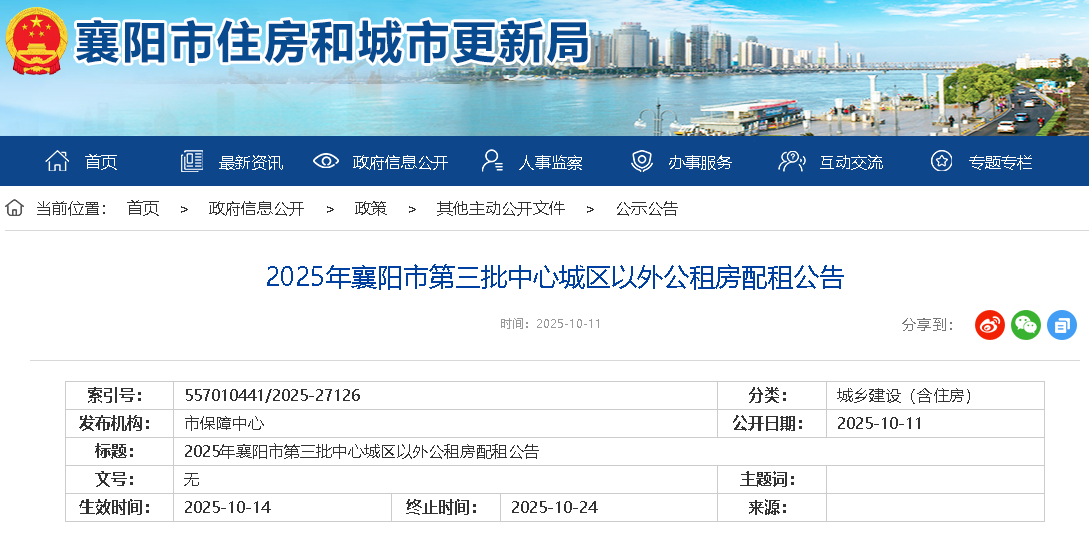1089x539 pixels.
Task: Share the notice via WeChat
Action: coord(1025,325)
